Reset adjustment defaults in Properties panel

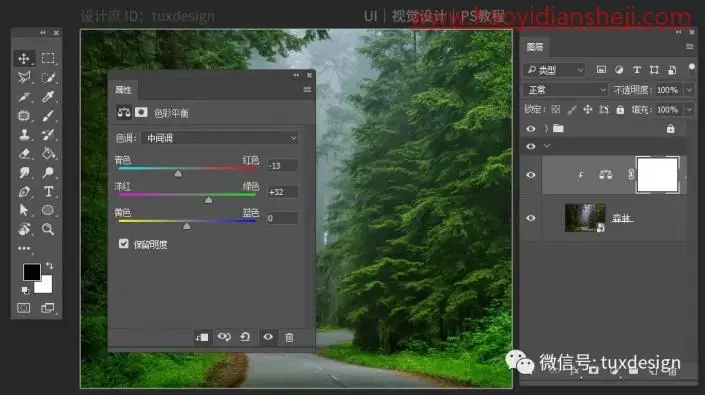[x=245, y=337]
